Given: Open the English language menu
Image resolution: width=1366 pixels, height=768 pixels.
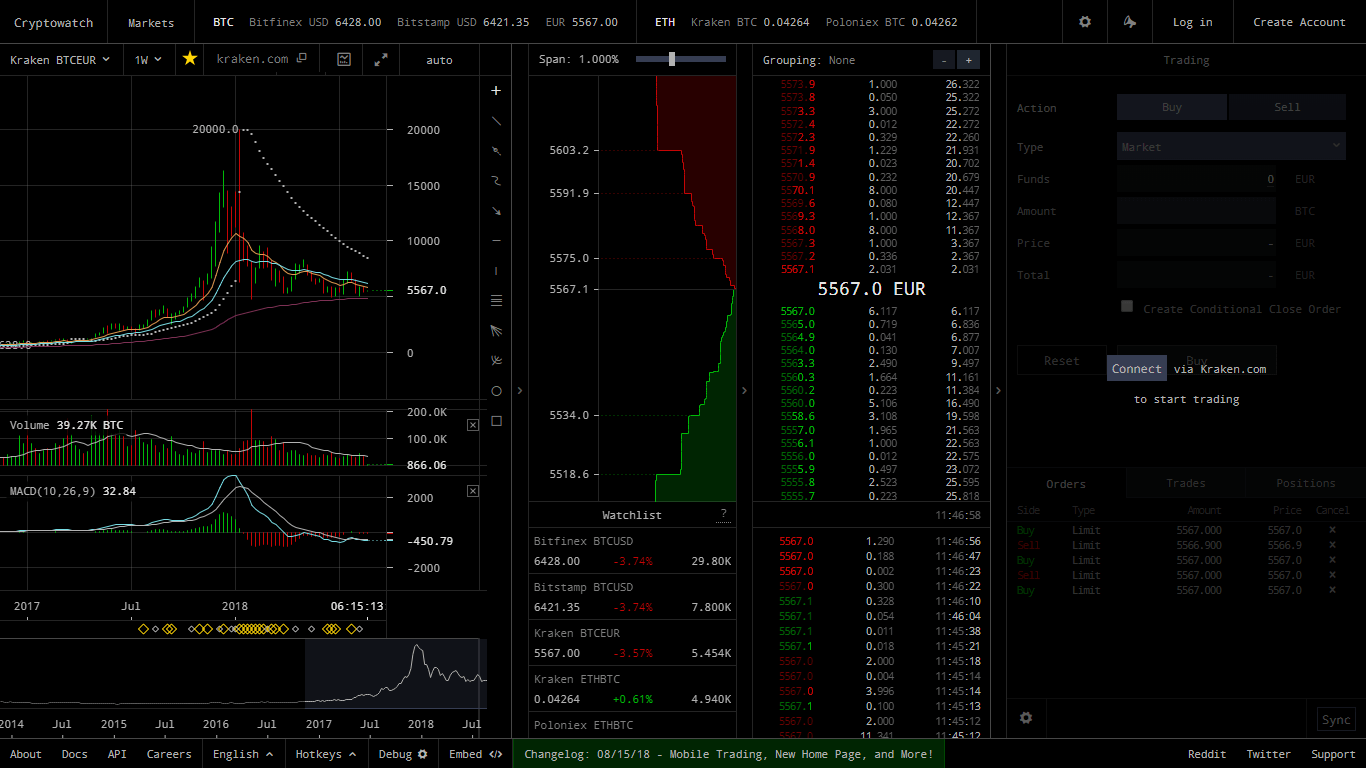Looking at the screenshot, I should pyautogui.click(x=243, y=754).
